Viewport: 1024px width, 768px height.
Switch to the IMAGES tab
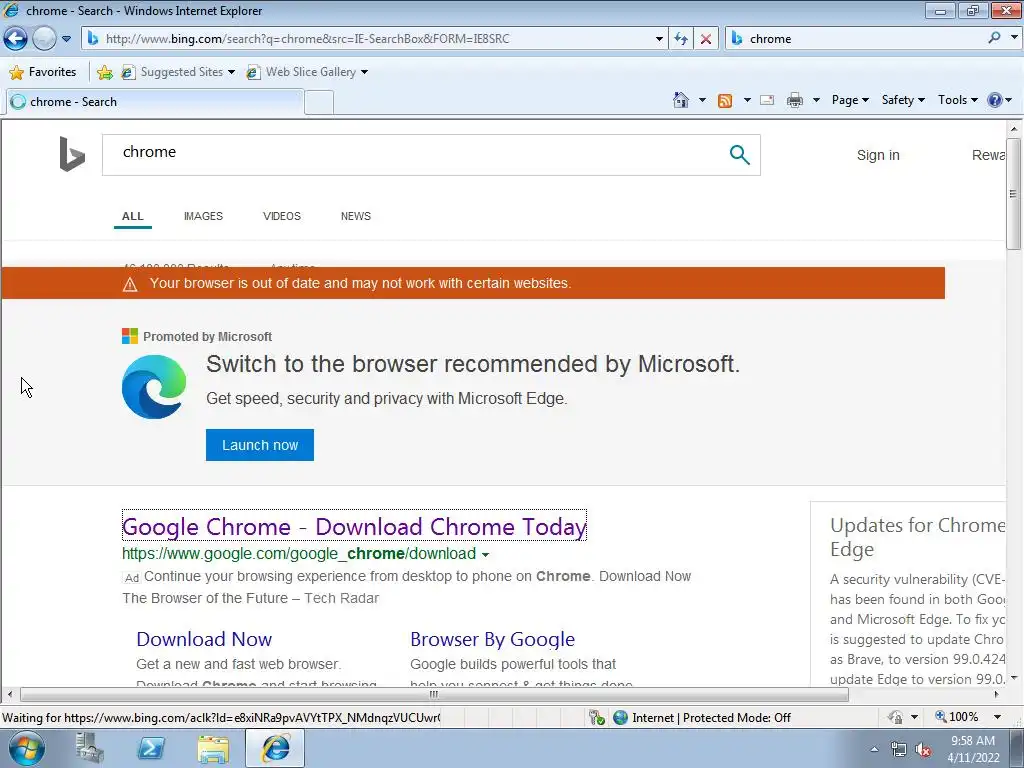pos(203,216)
